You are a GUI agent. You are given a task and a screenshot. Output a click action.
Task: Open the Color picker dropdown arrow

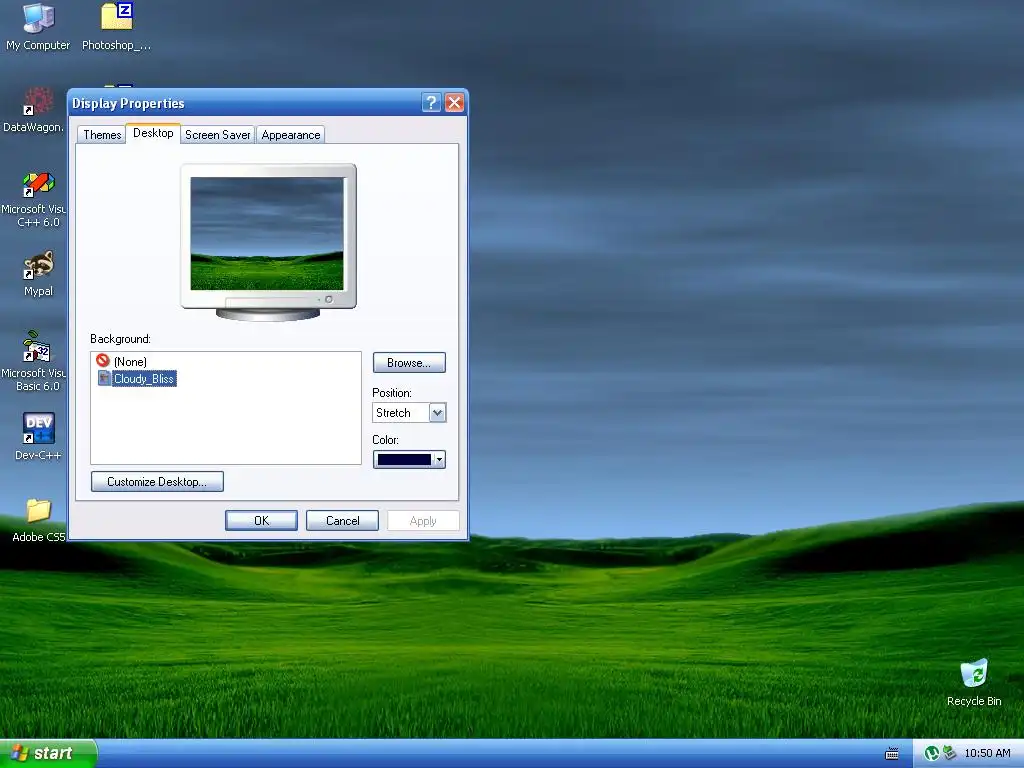pos(440,460)
